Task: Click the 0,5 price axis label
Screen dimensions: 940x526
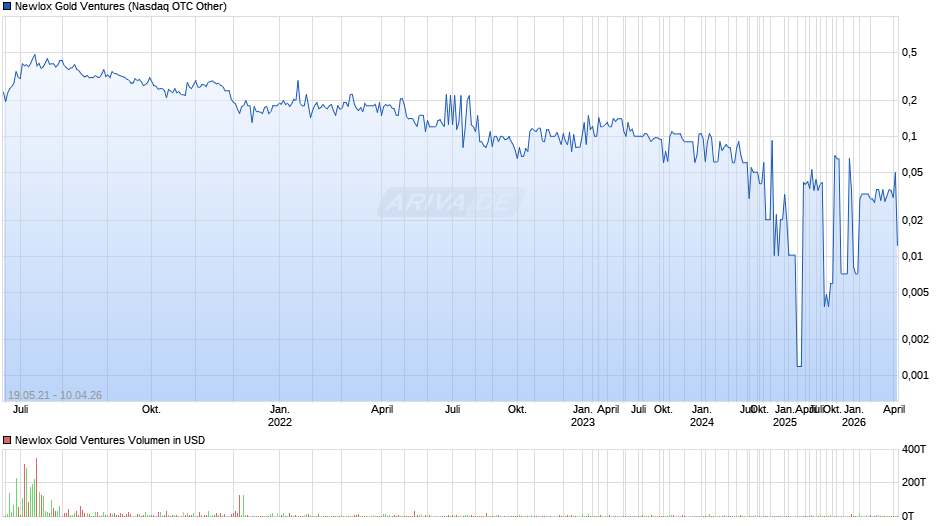Action: tap(909, 53)
